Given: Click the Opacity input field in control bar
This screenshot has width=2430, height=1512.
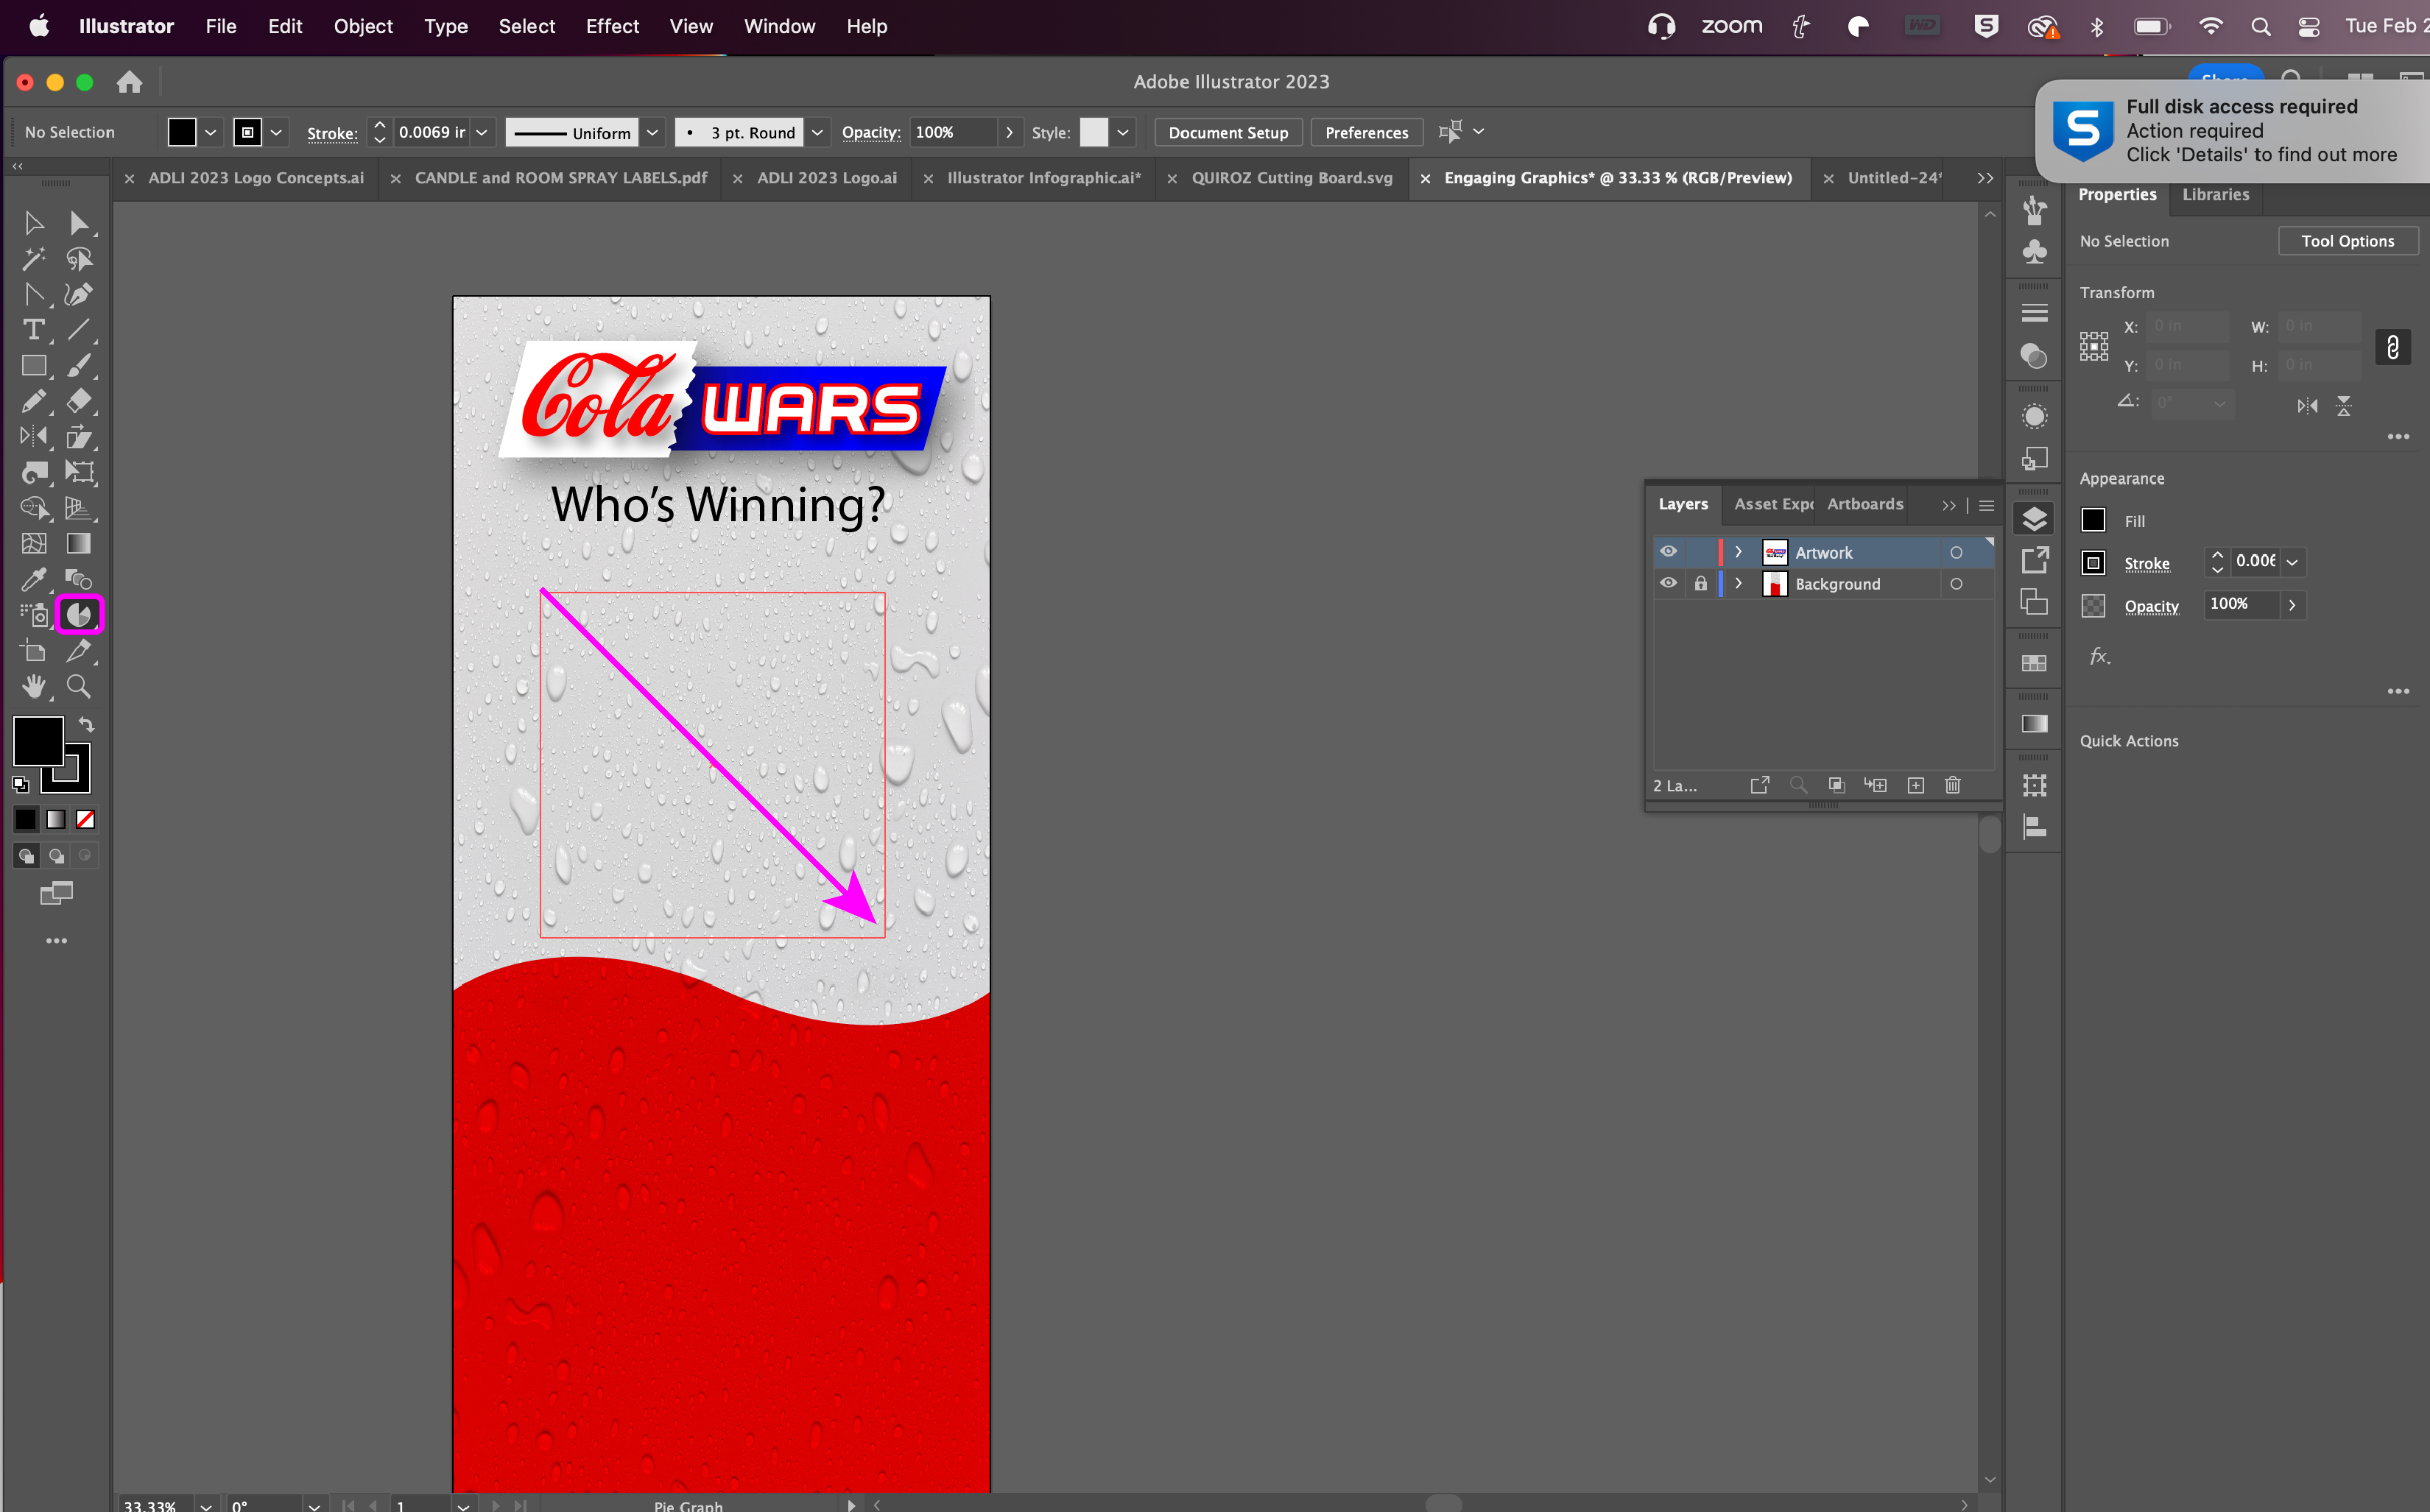Looking at the screenshot, I should 953,132.
